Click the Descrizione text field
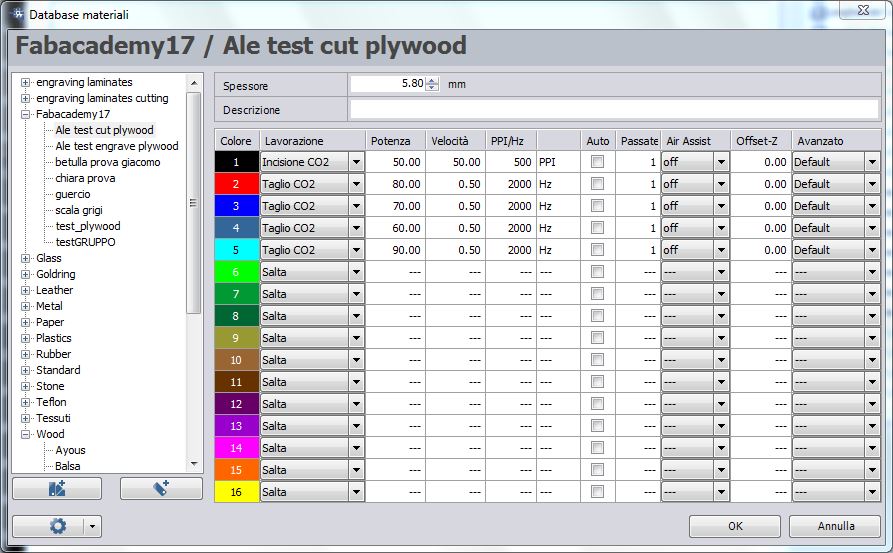Viewport: 893px width, 553px height. tap(614, 109)
